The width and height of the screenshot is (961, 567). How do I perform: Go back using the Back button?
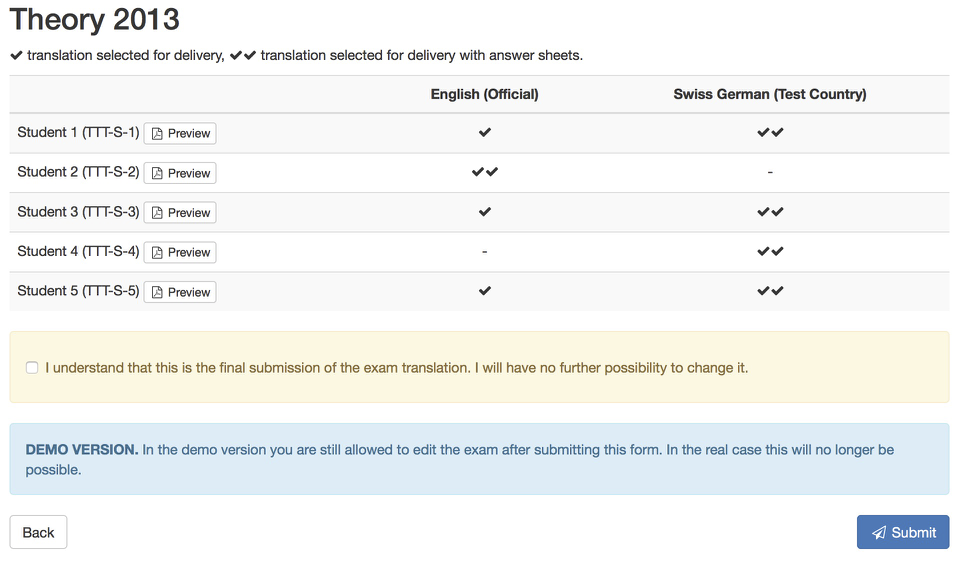[38, 533]
